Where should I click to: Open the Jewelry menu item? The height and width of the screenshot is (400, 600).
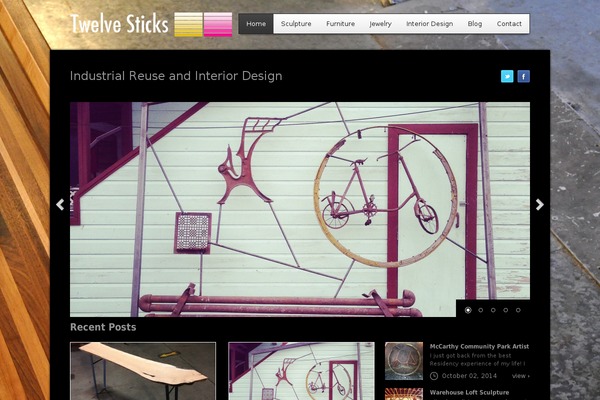(380, 24)
